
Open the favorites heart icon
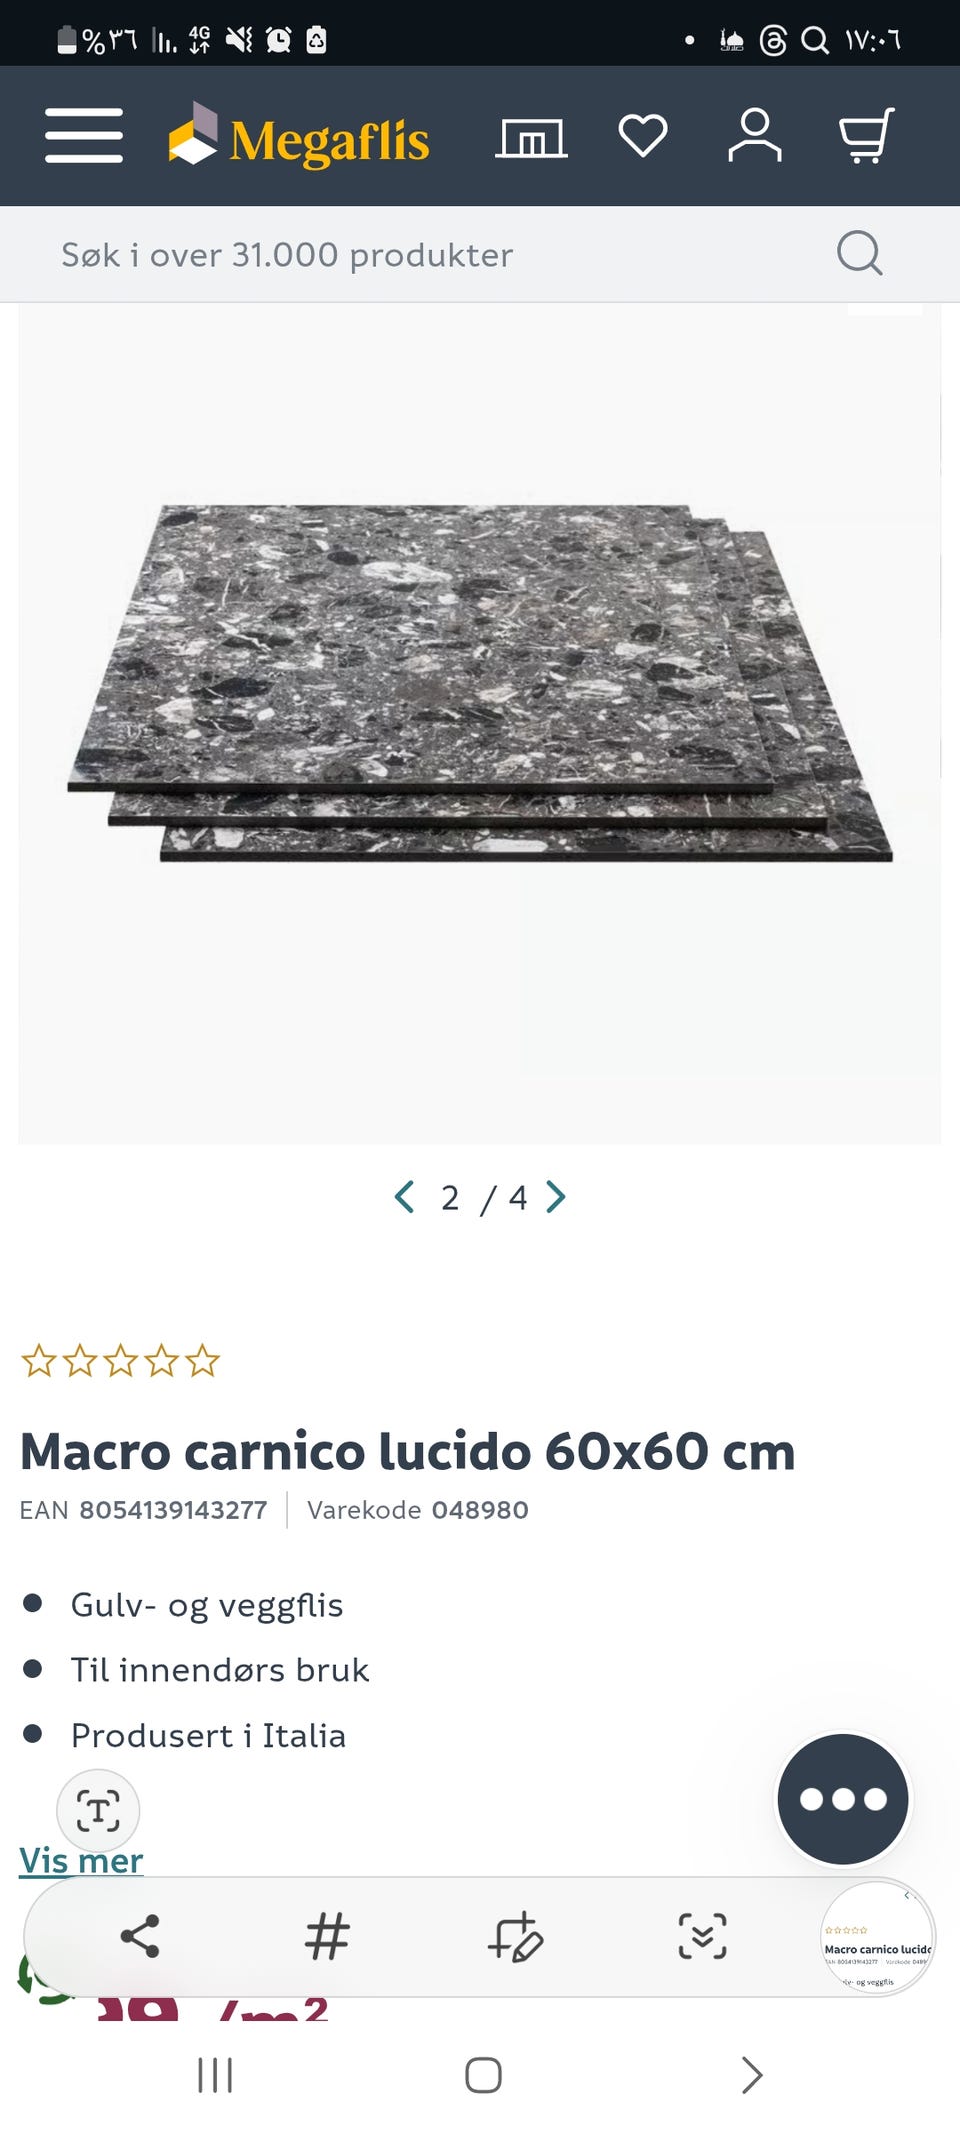(643, 136)
